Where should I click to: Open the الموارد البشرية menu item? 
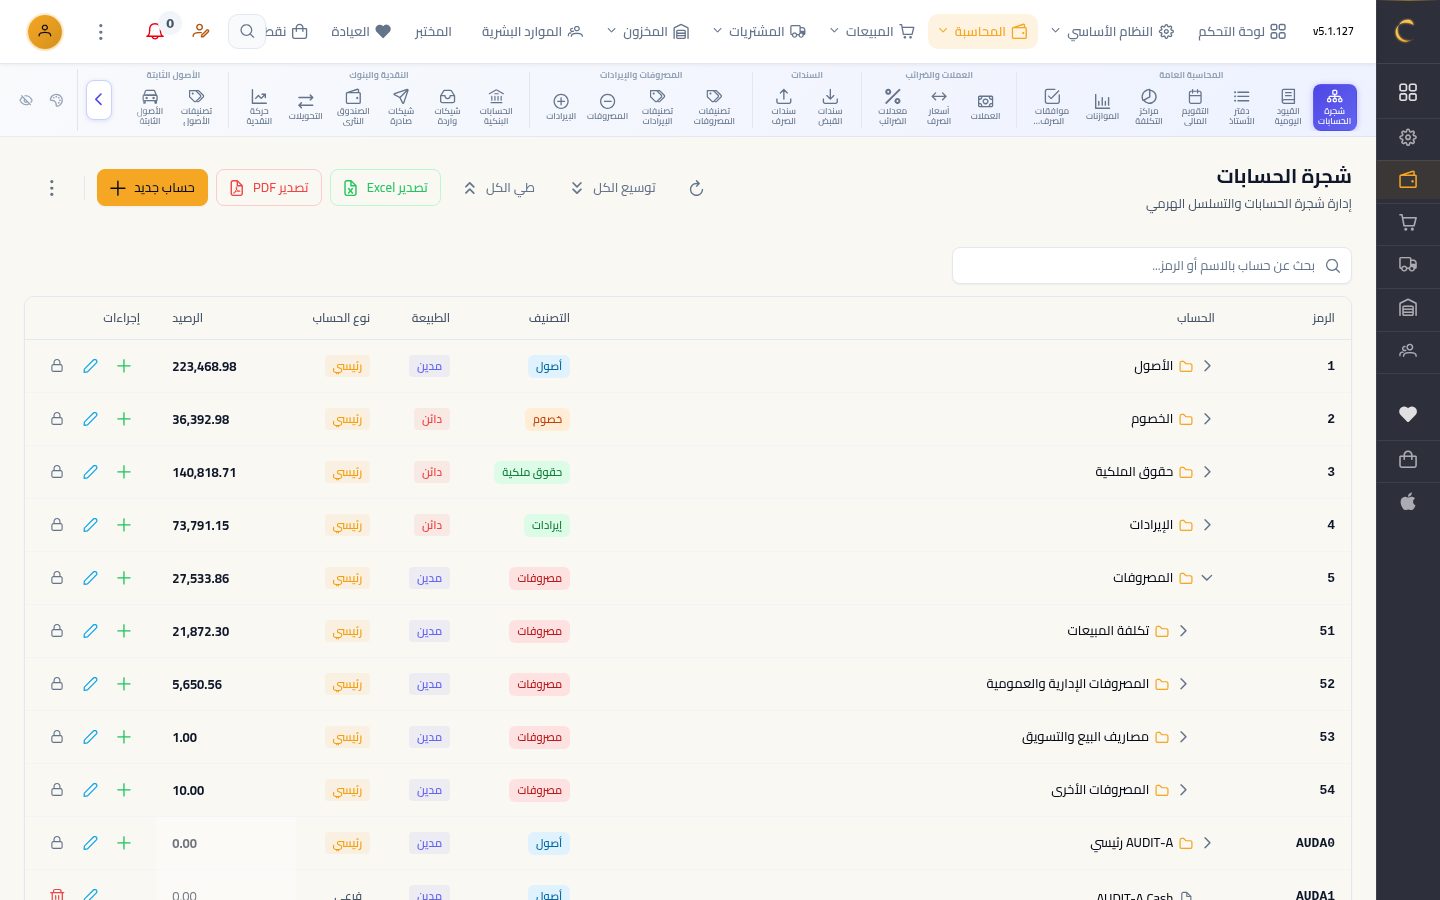(532, 32)
